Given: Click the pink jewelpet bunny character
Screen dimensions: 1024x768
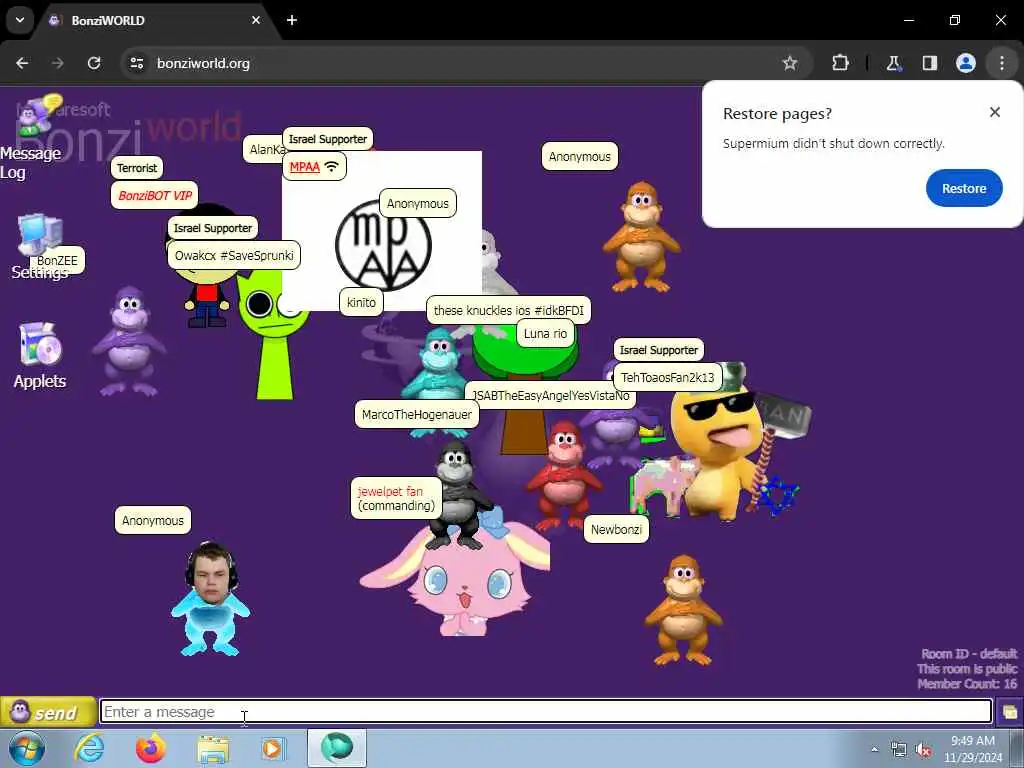Looking at the screenshot, I should coord(456,583).
